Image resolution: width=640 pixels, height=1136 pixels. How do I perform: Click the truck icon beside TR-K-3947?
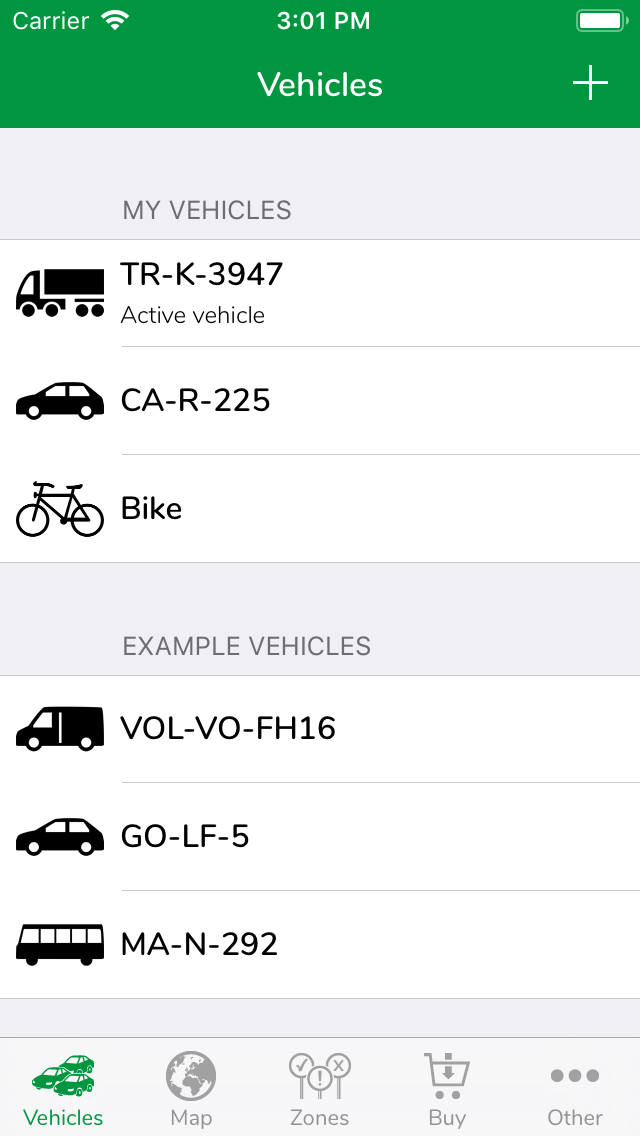[x=60, y=293]
